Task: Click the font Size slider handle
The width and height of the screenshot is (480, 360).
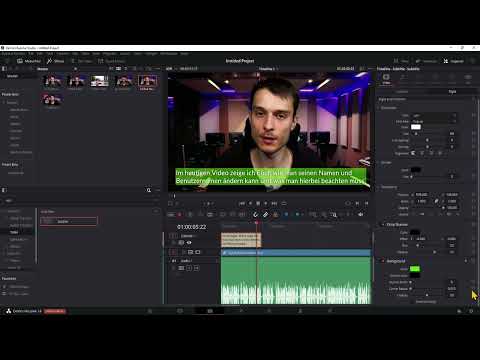Action: pos(416,134)
